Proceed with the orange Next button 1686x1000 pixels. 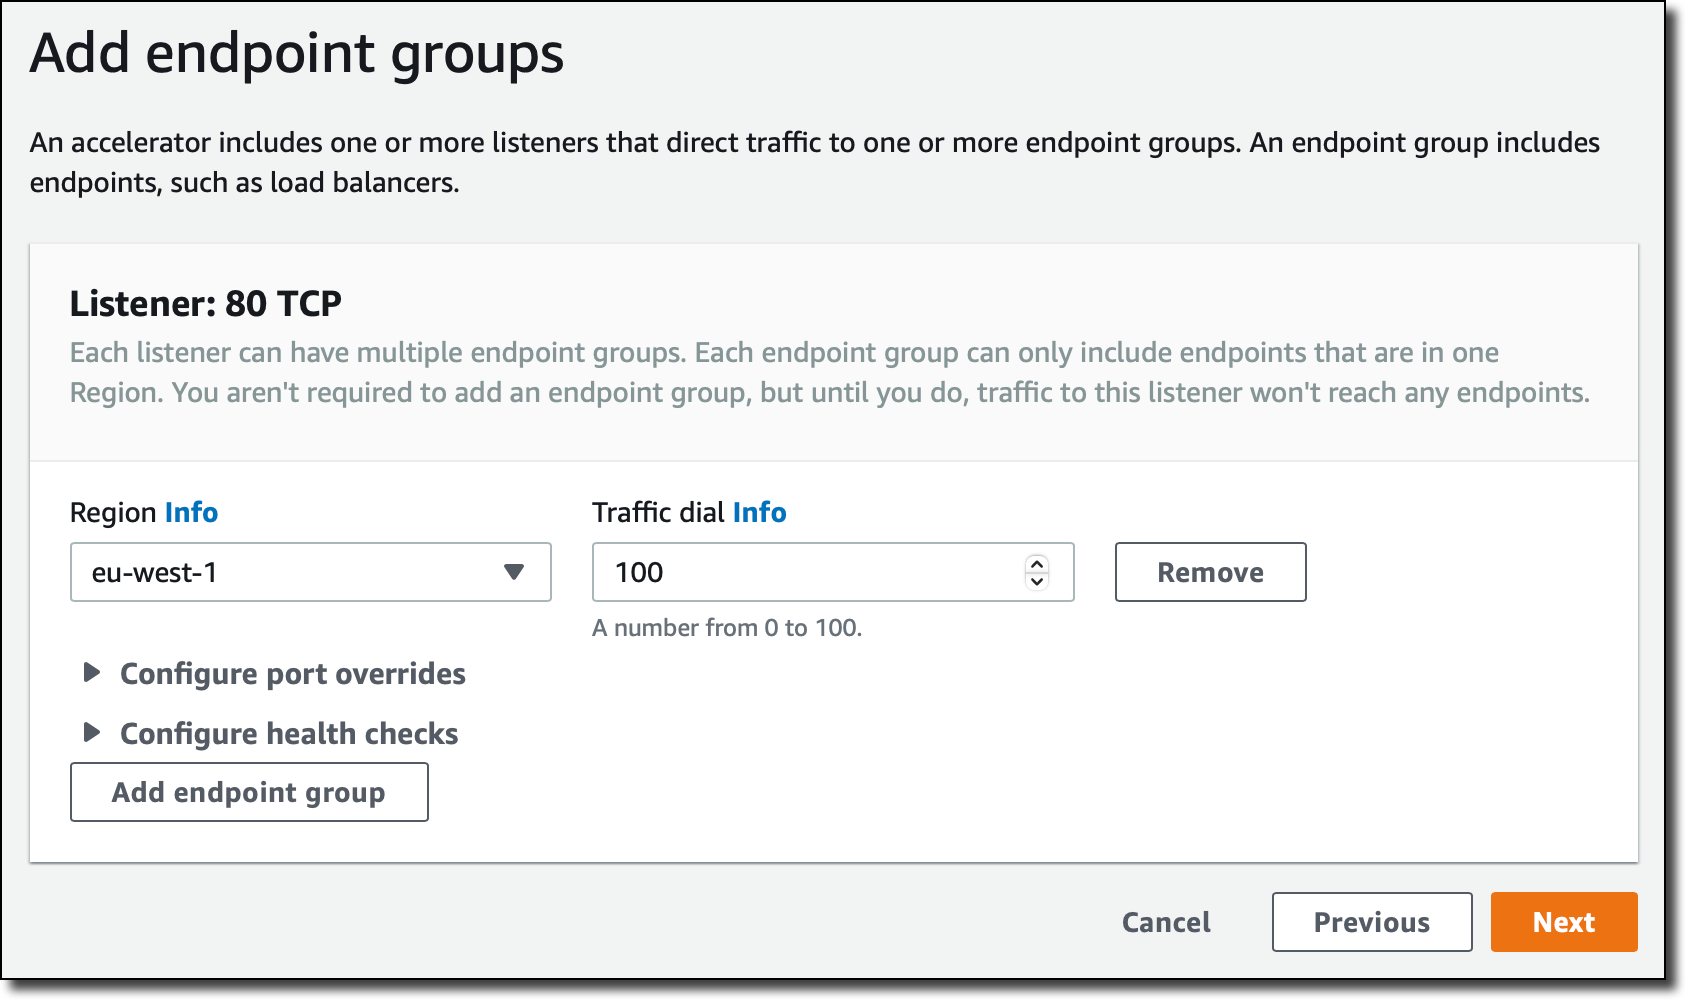1564,922
